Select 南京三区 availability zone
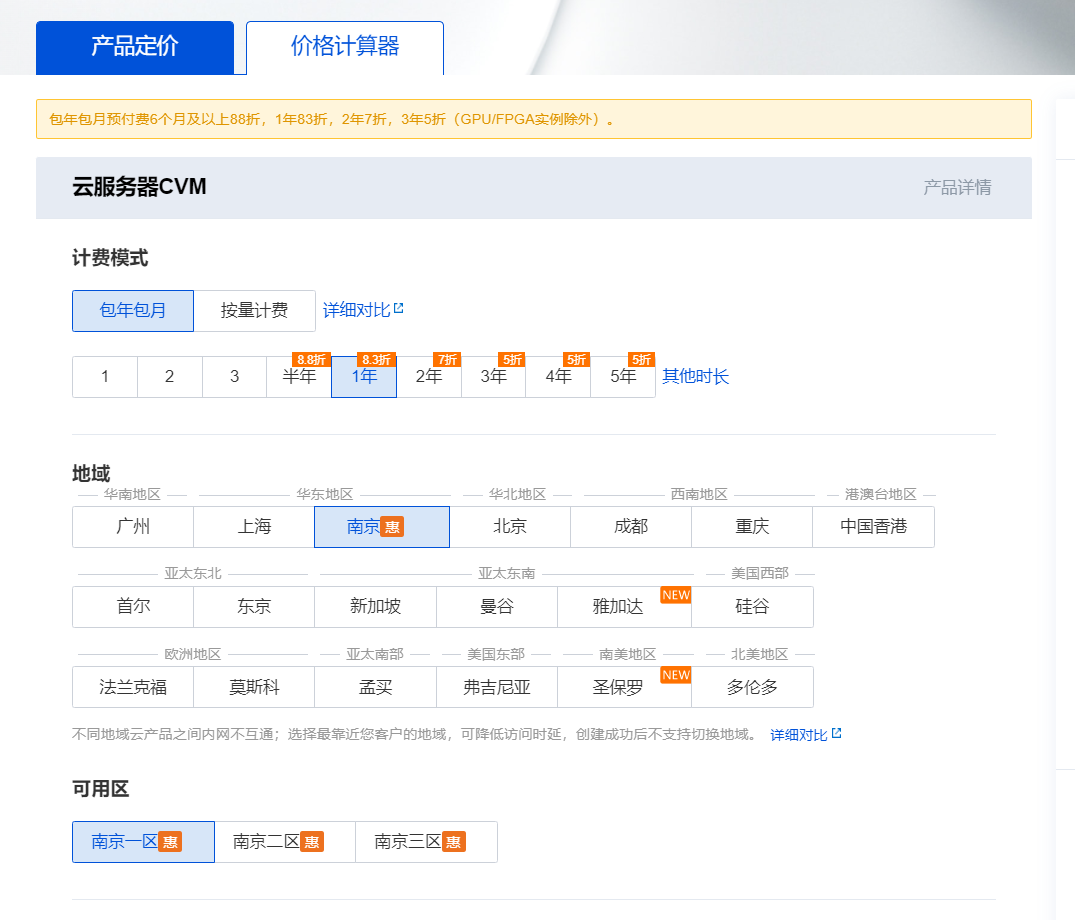This screenshot has height=920, width=1075. (x=426, y=842)
